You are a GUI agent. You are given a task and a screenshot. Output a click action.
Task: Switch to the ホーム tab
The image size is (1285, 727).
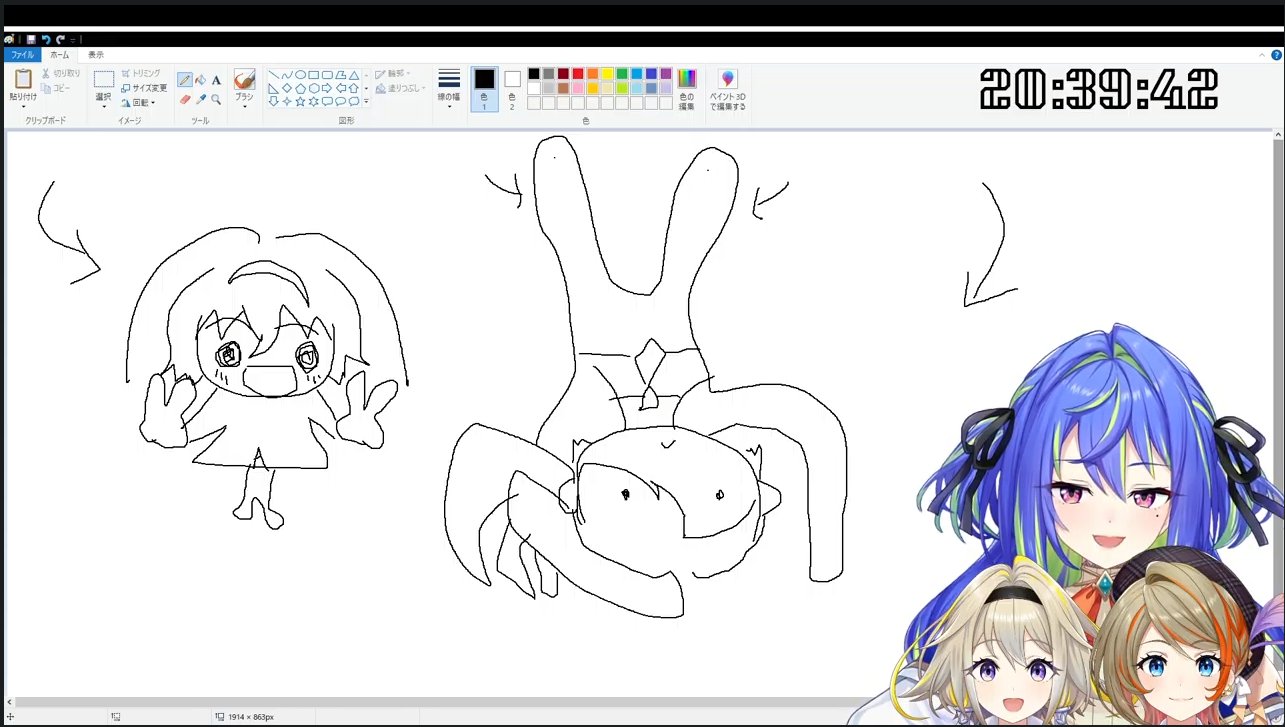point(60,55)
